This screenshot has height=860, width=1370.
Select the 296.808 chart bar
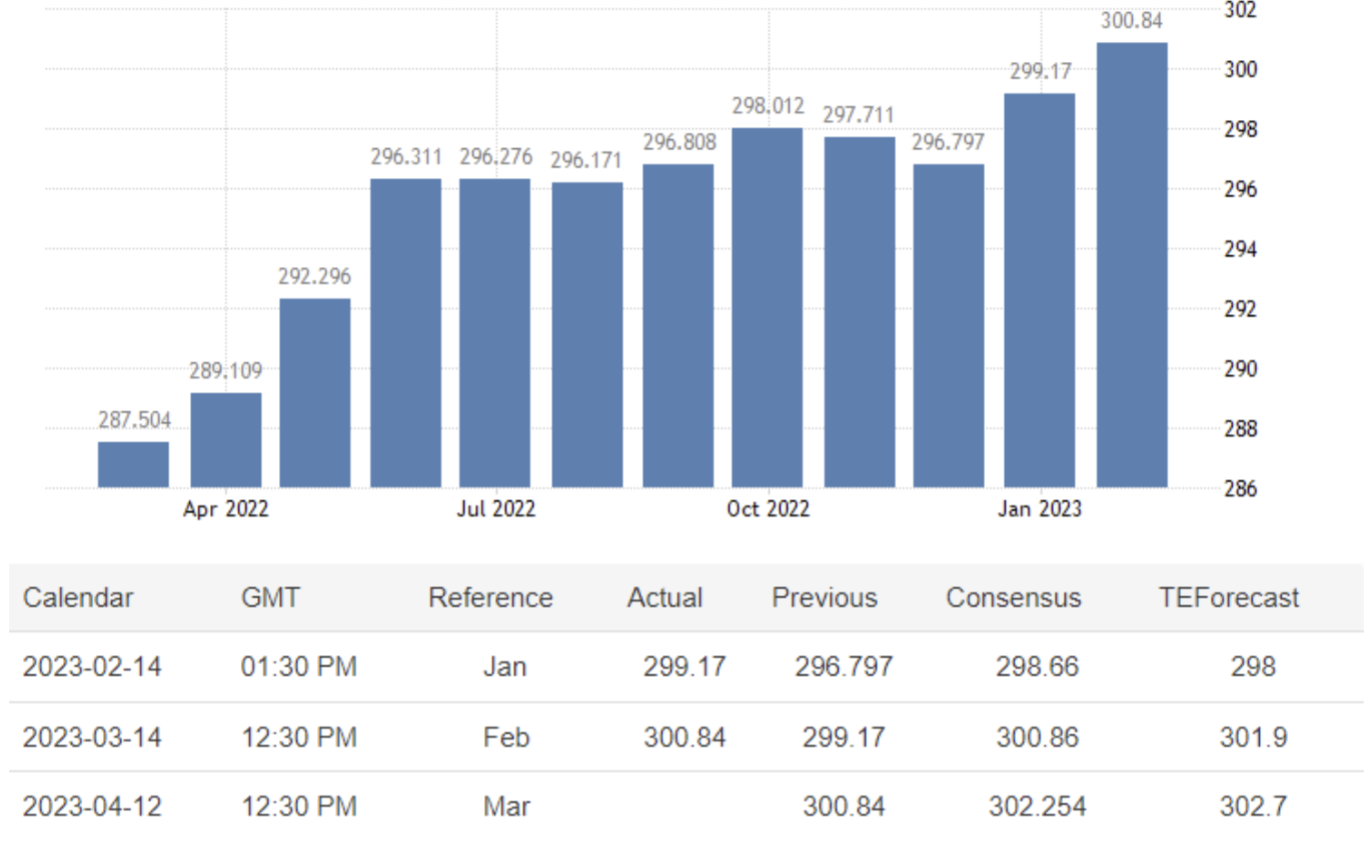tap(678, 326)
